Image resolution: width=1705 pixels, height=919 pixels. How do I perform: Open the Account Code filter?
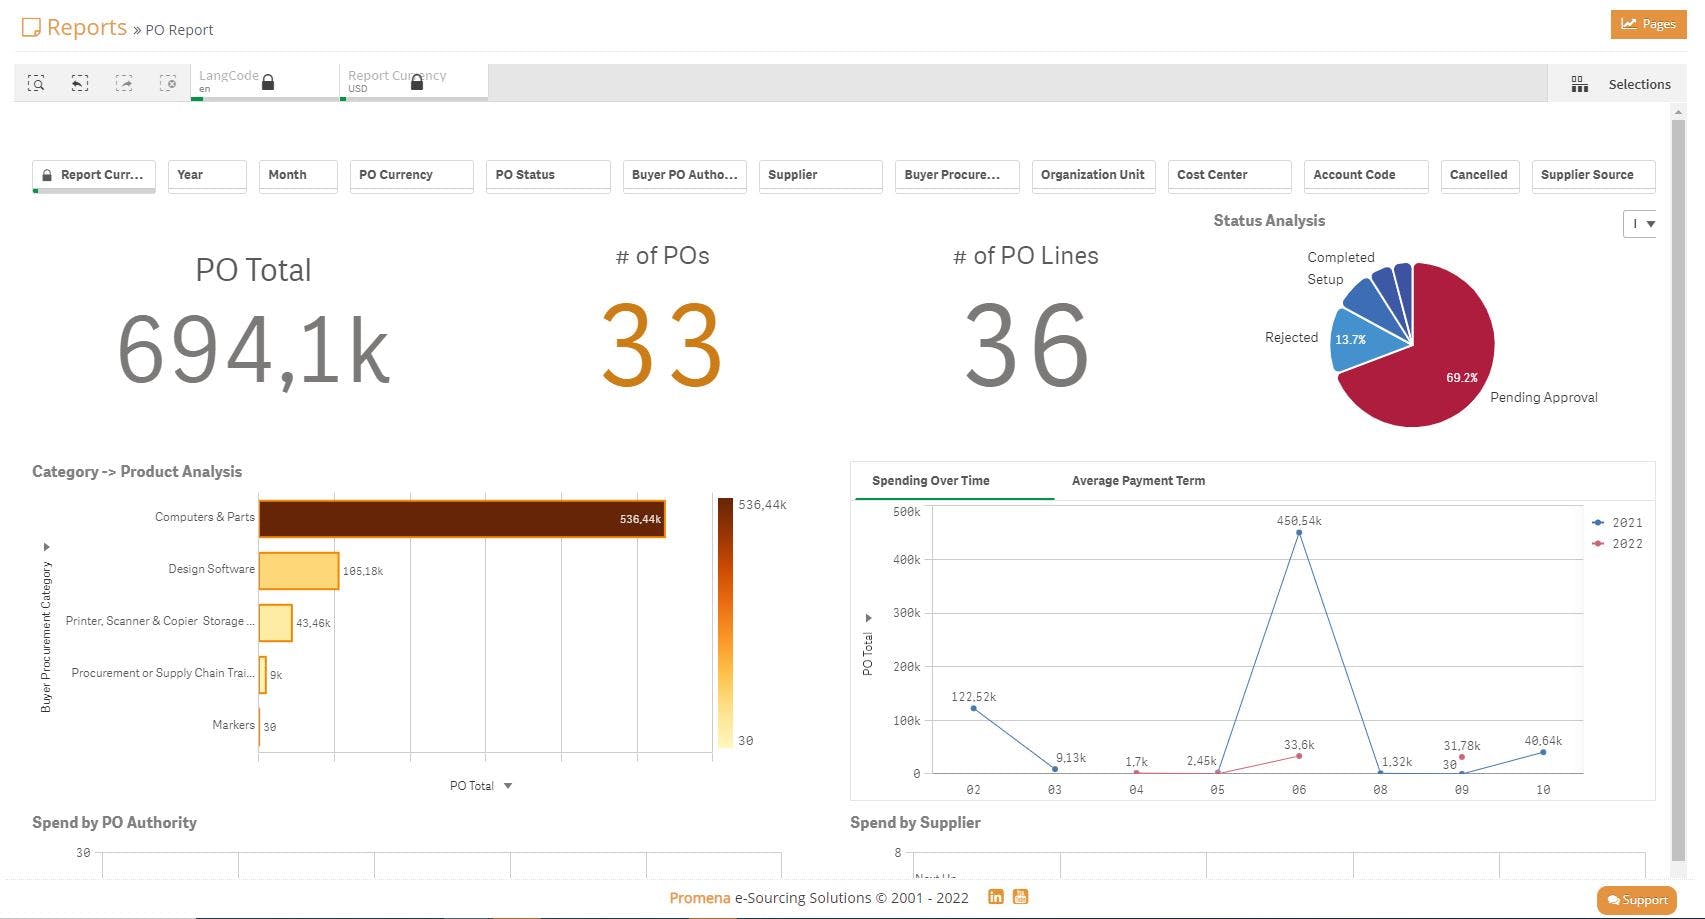[1366, 175]
